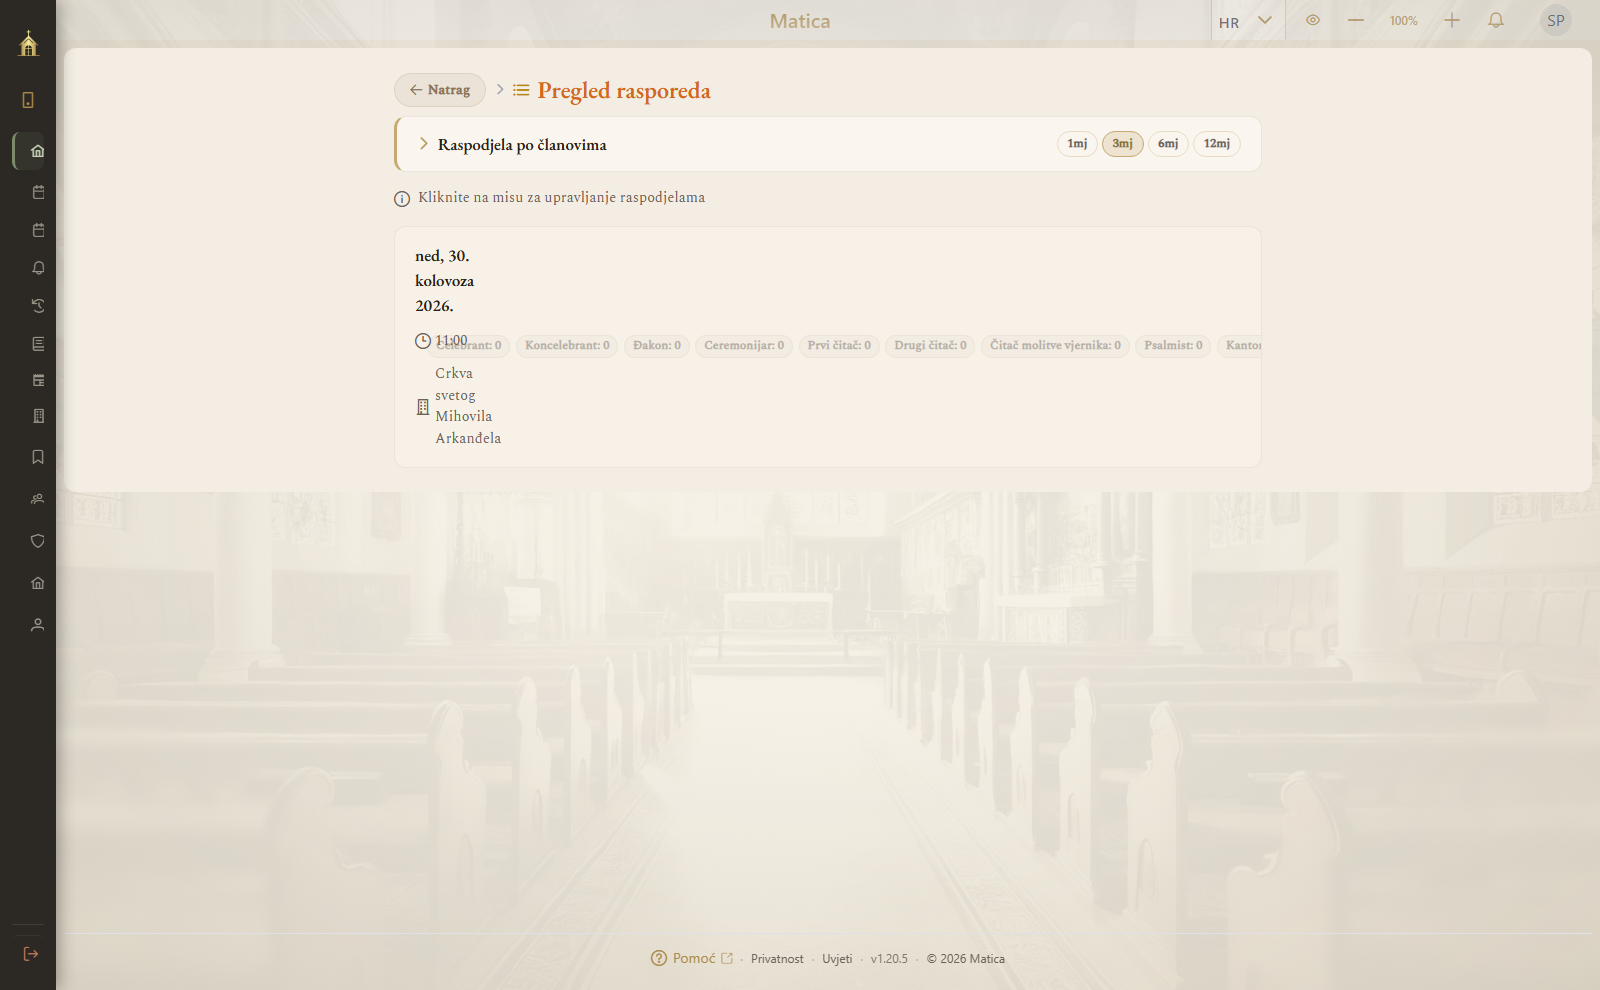The height and width of the screenshot is (990, 1600).
Task: Toggle the eye visibility icon in header
Action: click(x=1313, y=20)
